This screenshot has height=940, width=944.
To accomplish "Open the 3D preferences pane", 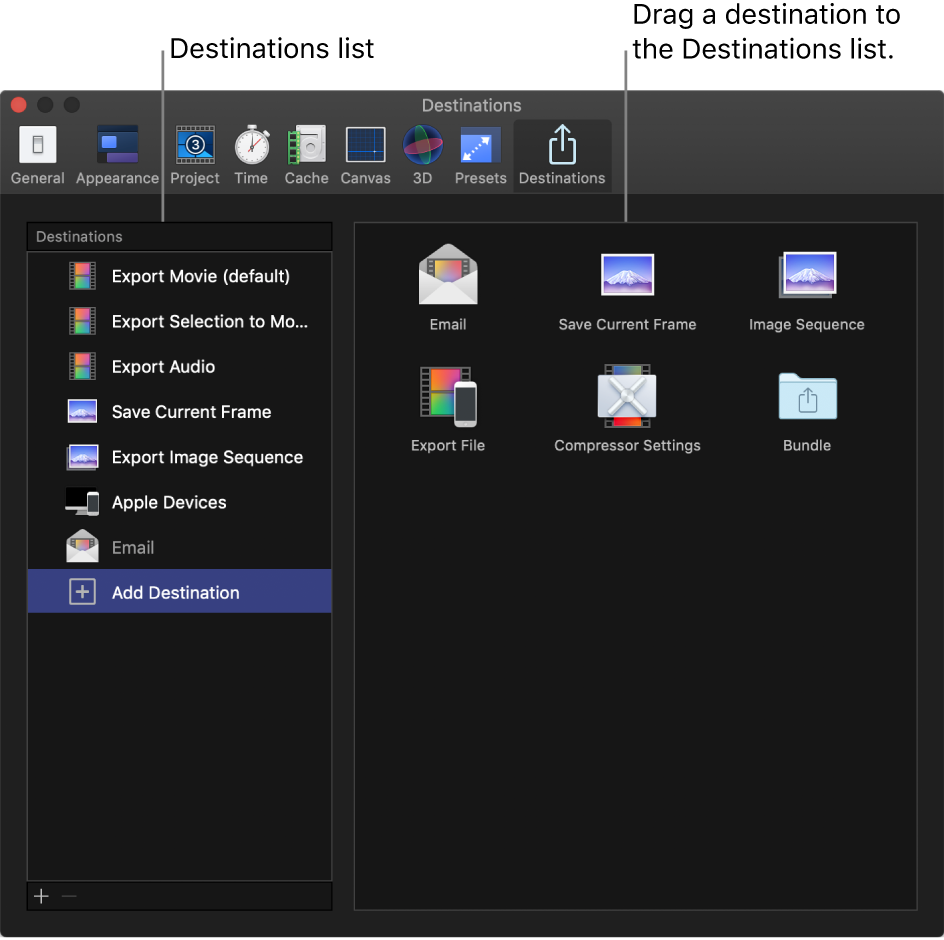I will pos(423,155).
